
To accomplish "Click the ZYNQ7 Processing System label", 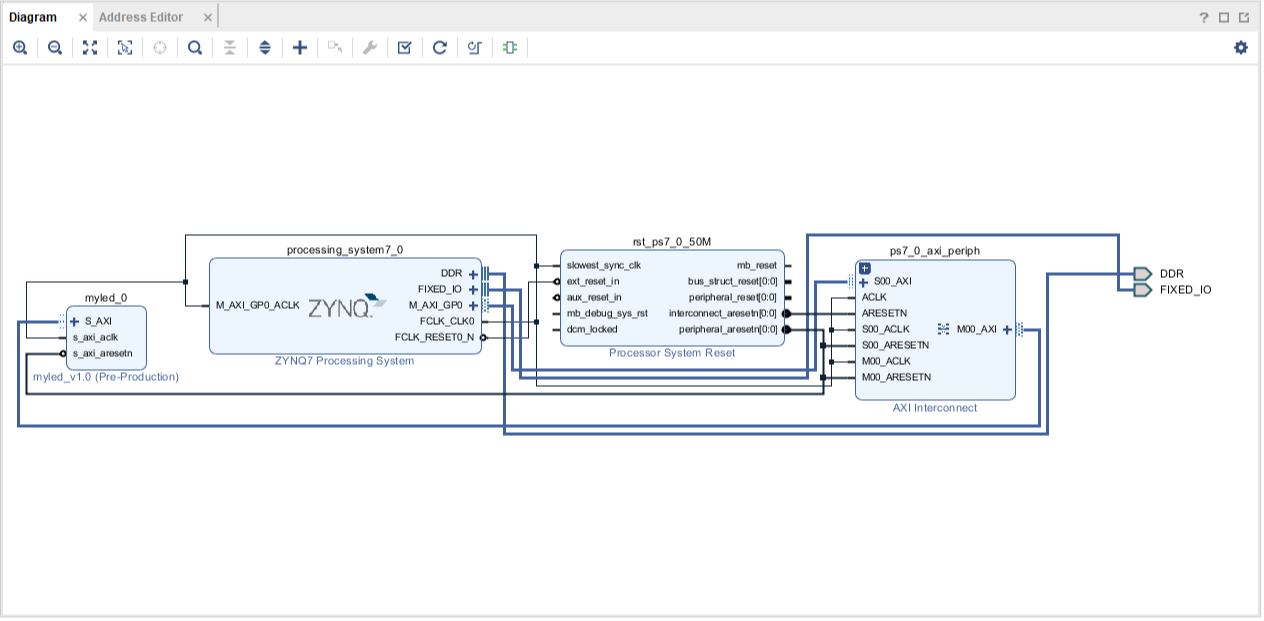I will [x=344, y=361].
